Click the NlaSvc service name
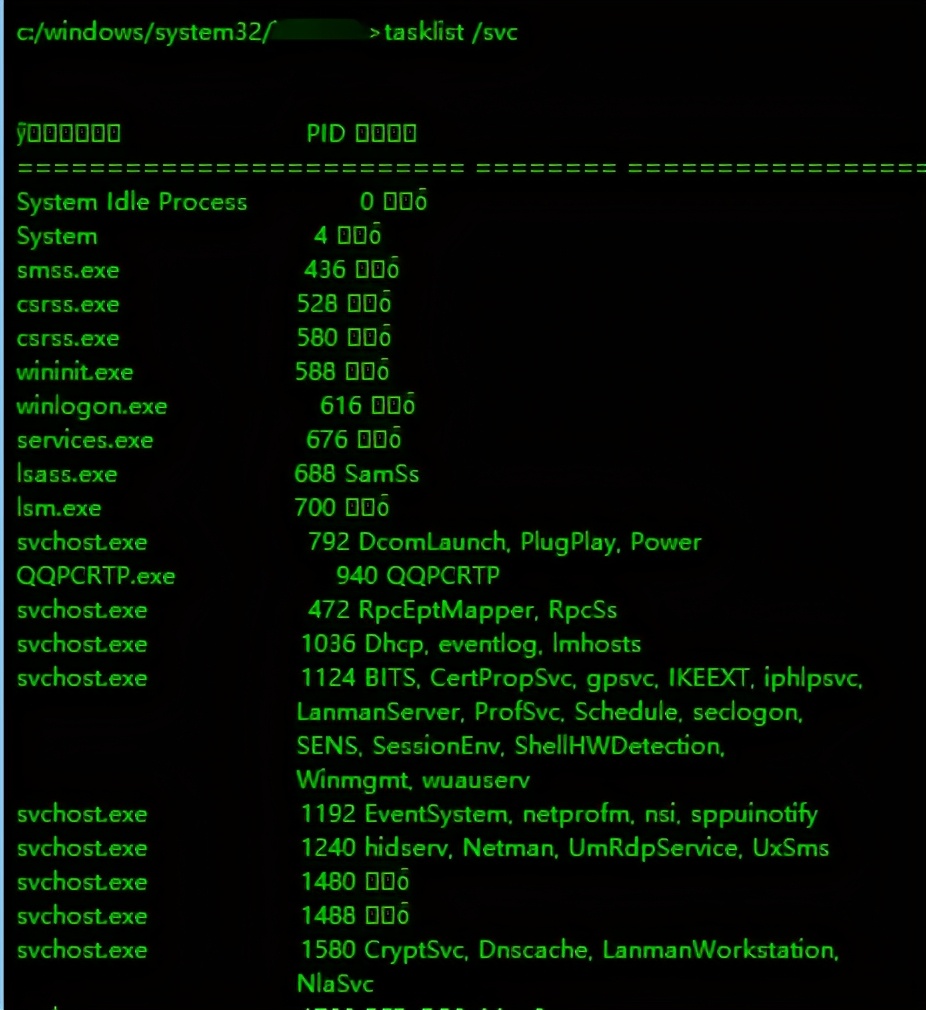 point(336,984)
